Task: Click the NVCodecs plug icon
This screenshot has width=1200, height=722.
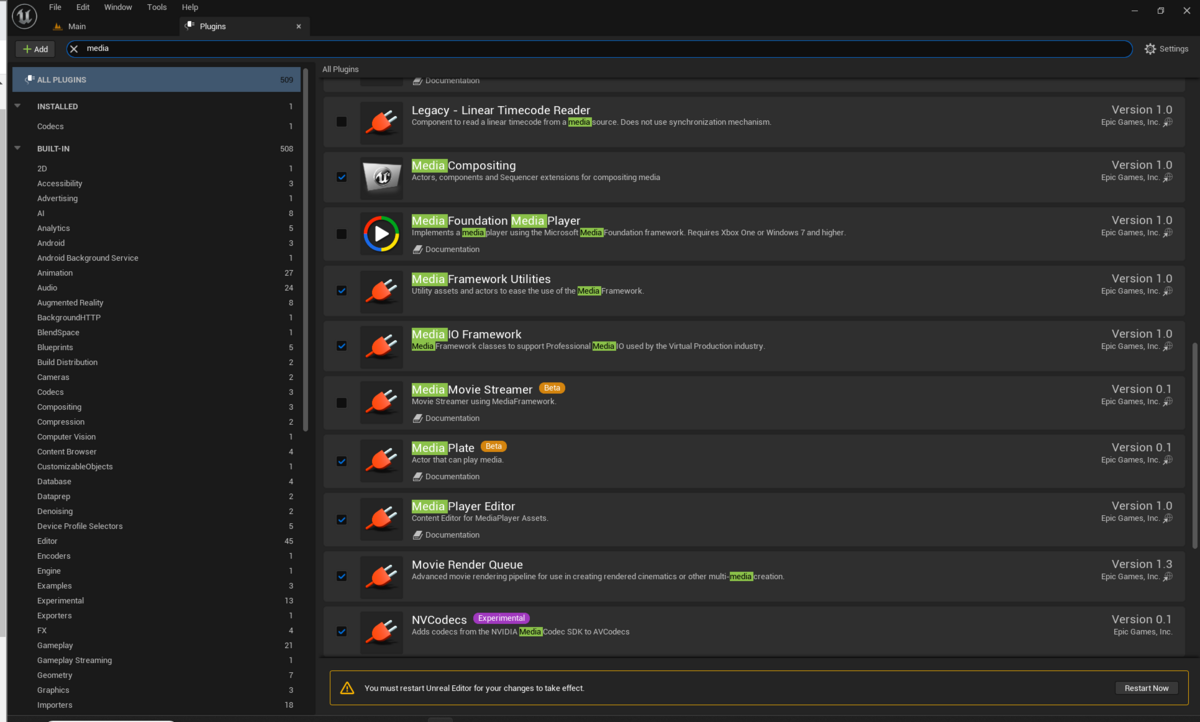Action: pos(381,631)
